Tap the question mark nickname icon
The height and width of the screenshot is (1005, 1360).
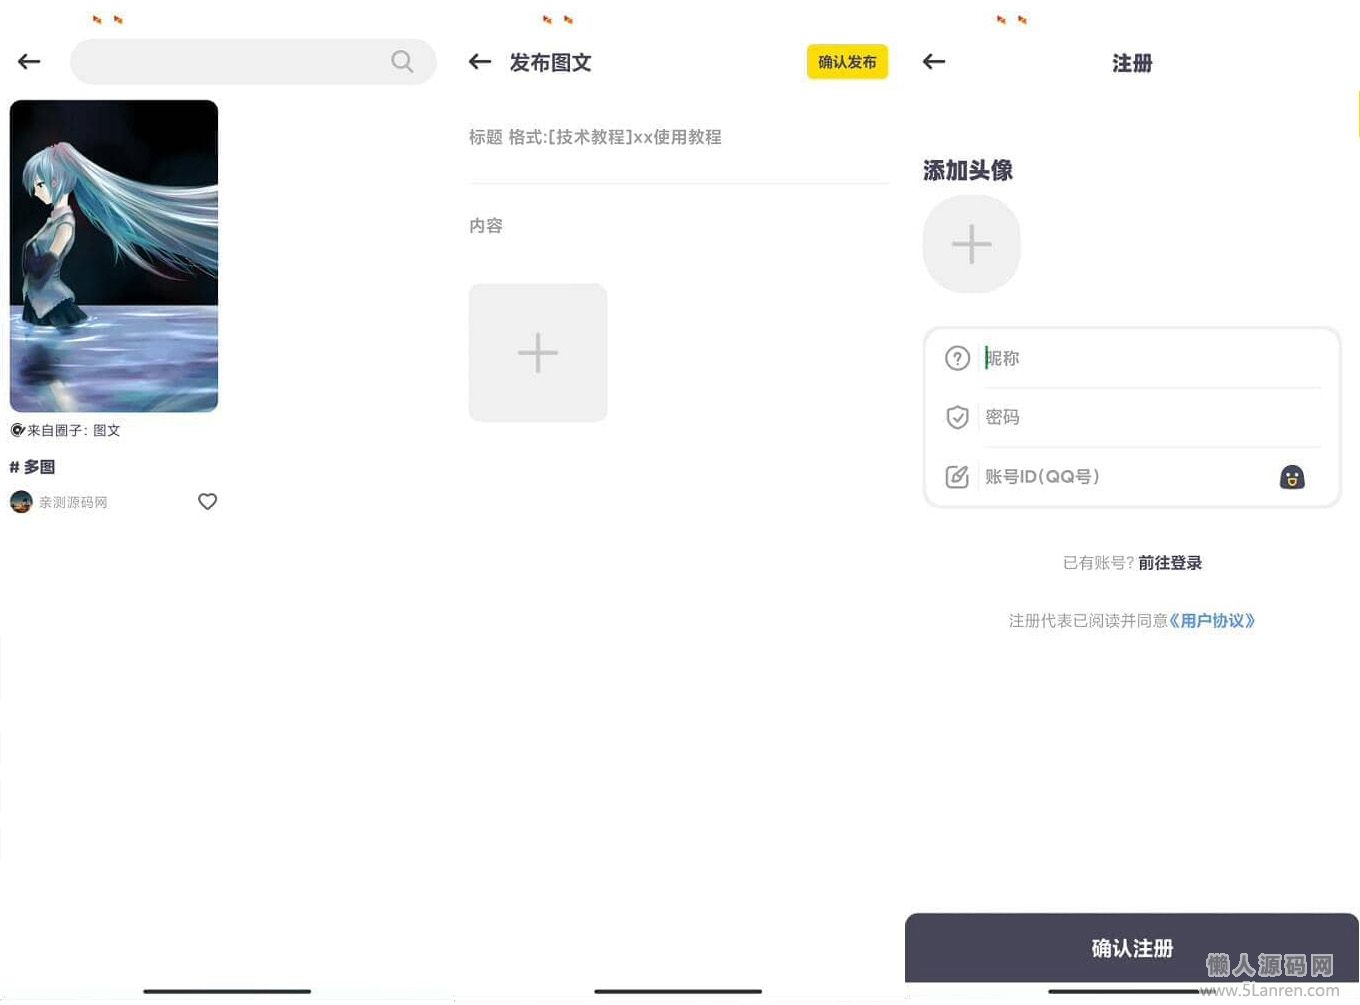click(x=957, y=358)
